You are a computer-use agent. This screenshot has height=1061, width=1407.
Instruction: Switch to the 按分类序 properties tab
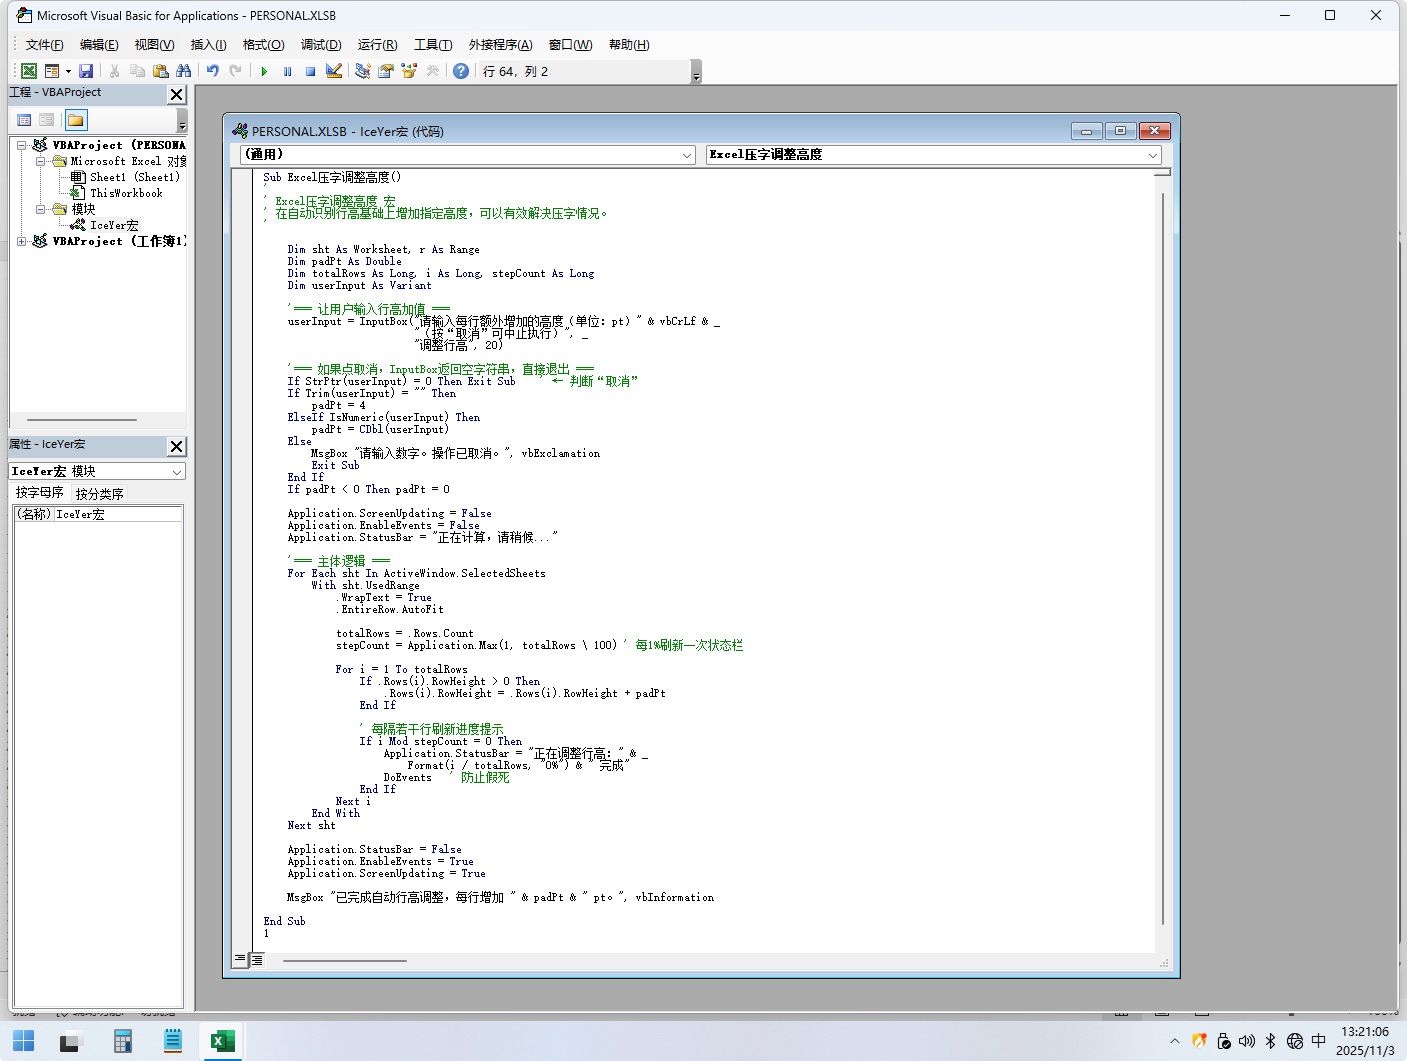click(100, 493)
